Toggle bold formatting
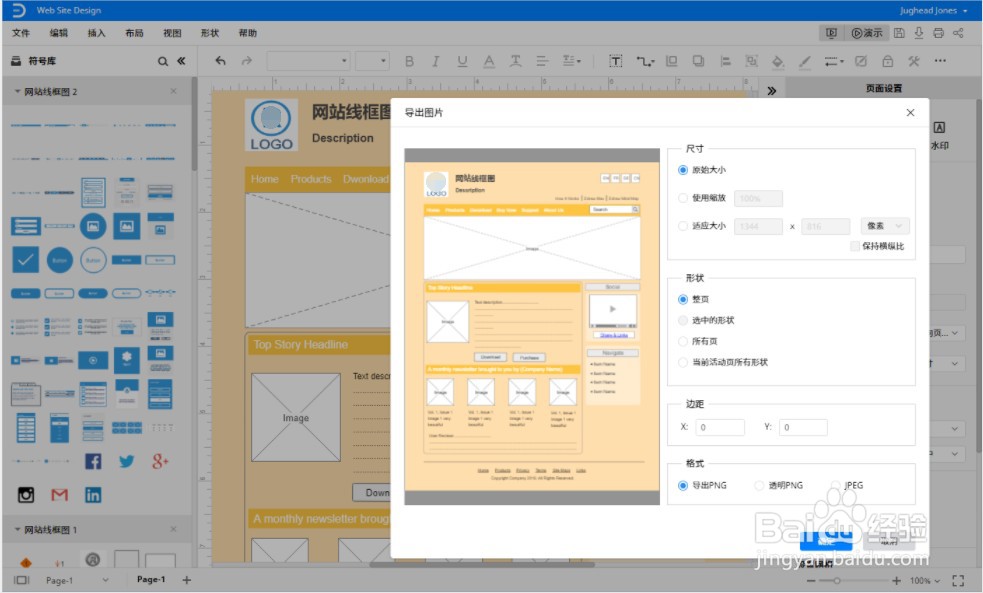This screenshot has height=593, width=983. point(409,61)
